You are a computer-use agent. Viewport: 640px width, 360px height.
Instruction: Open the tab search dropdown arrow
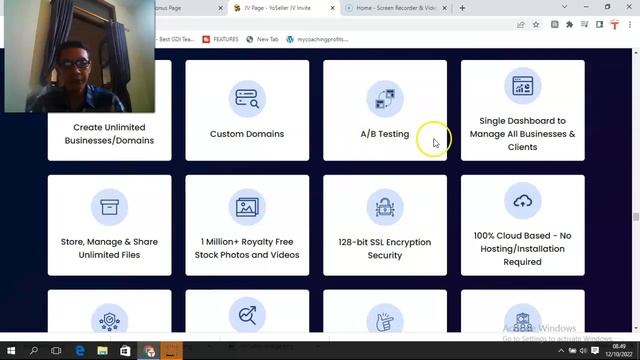[x=564, y=7]
